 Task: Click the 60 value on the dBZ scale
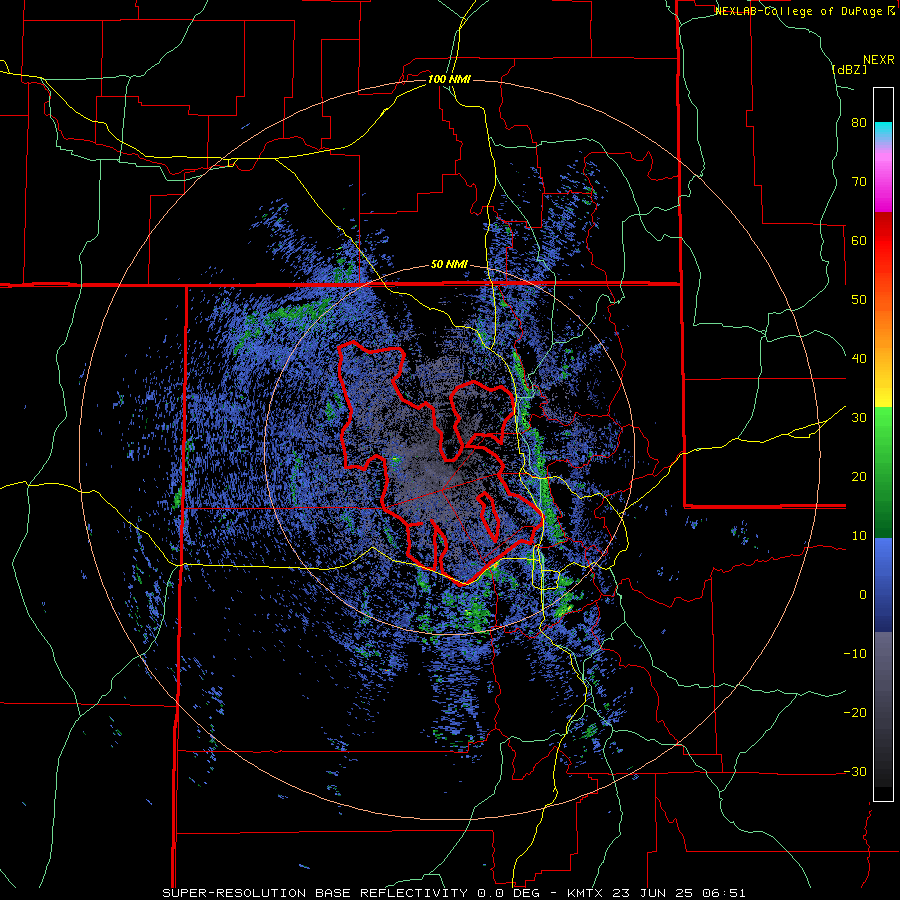pyautogui.click(x=859, y=240)
